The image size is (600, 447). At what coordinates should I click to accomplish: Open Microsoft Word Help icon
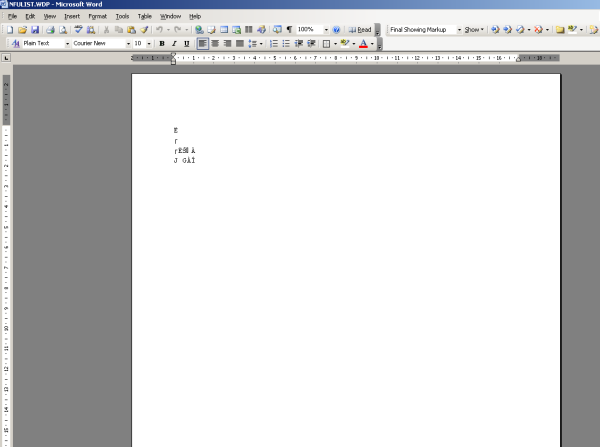[336, 29]
